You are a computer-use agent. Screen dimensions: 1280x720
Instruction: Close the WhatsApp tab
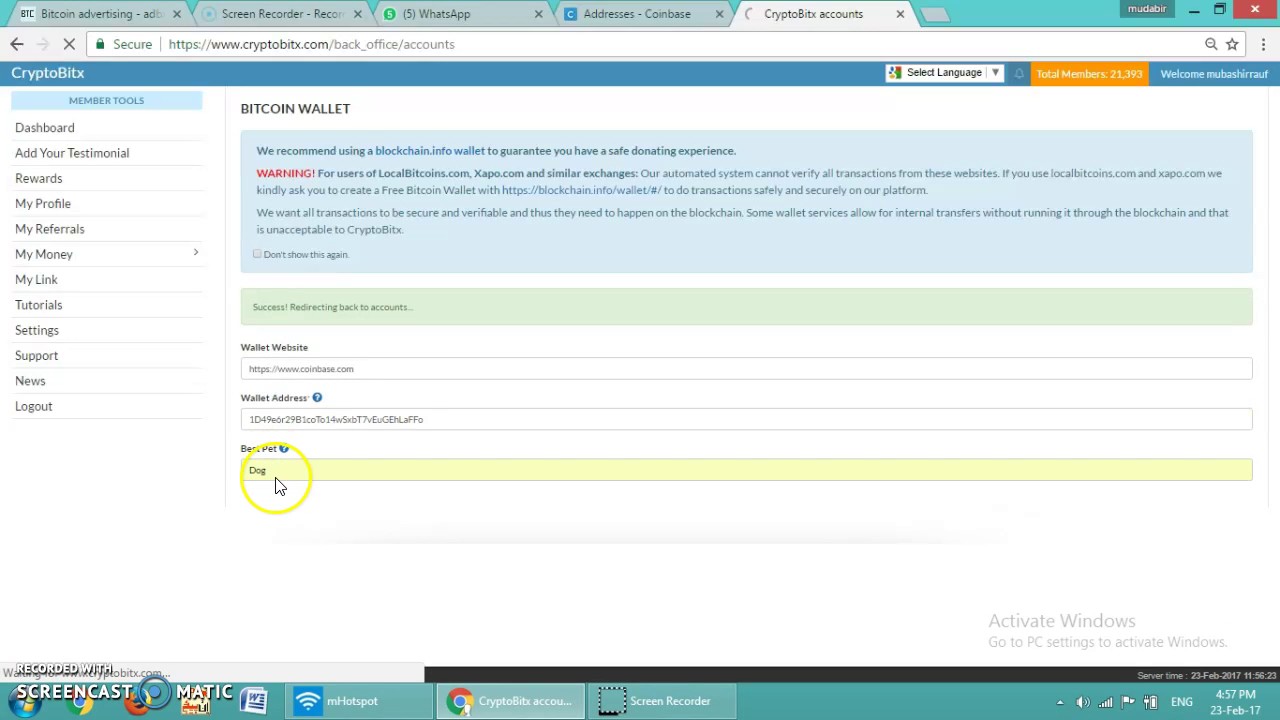pos(538,14)
